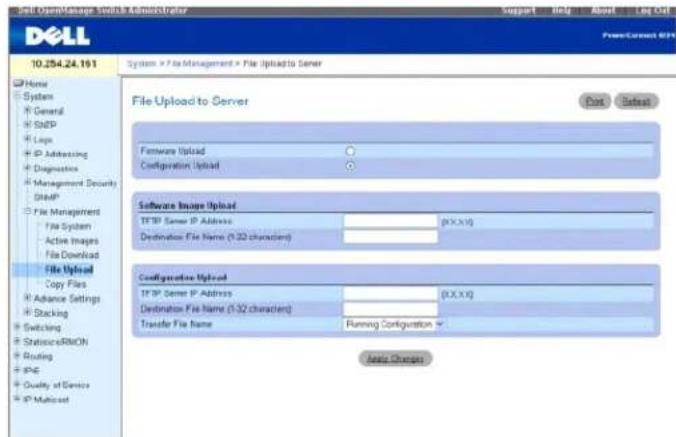Click Configuration Upload Destination File Name field
The image size is (676, 437).
[391, 309]
